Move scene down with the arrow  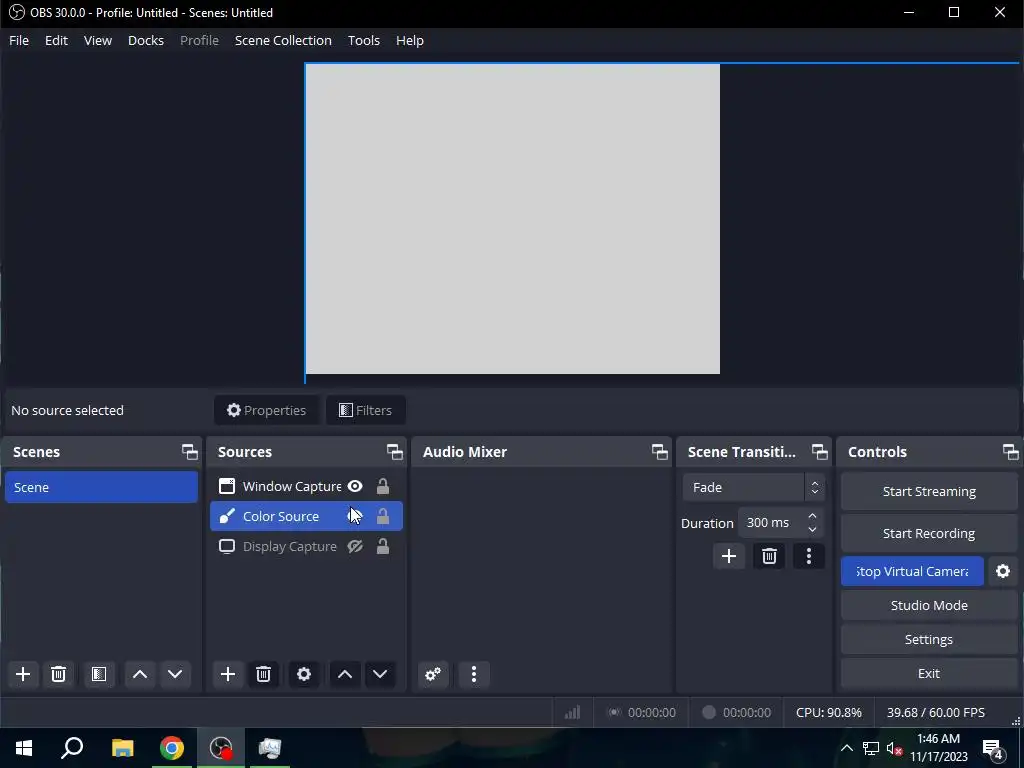pyautogui.click(x=175, y=674)
